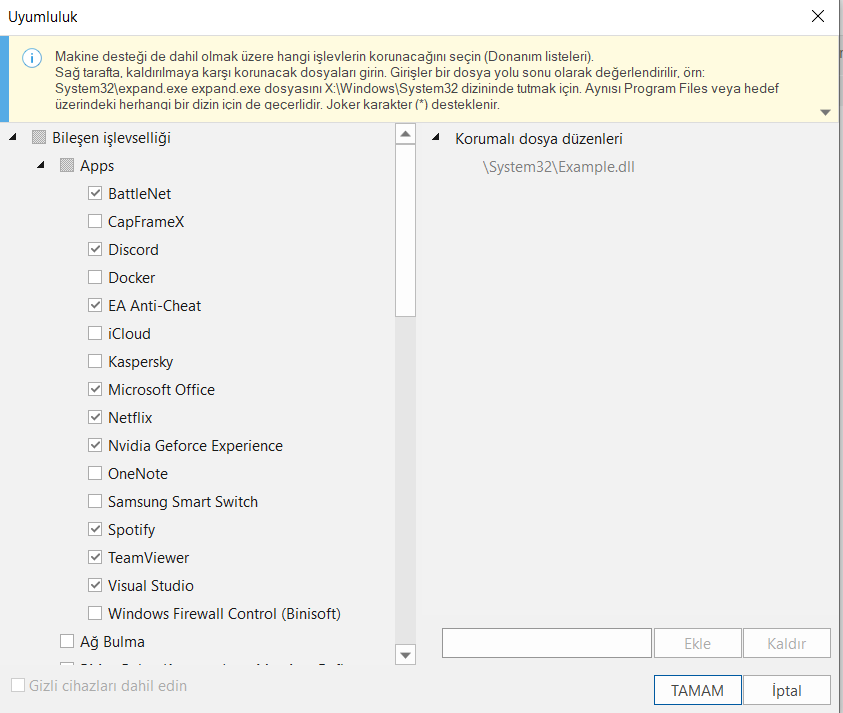Enable the Docker checkbox
Screen dimensions: 843x713
[x=95, y=277]
